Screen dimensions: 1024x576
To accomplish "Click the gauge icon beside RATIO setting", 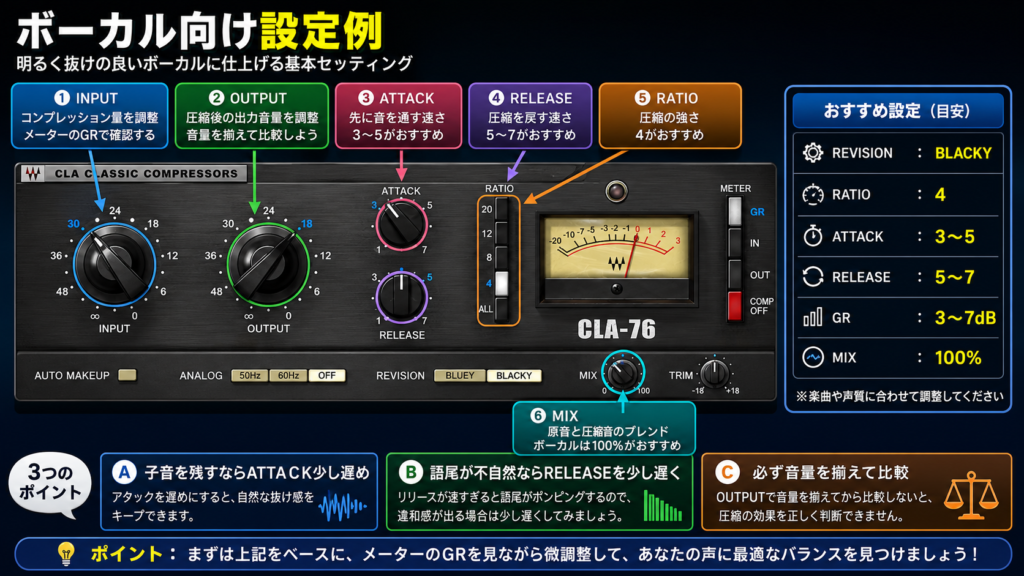I will [813, 195].
